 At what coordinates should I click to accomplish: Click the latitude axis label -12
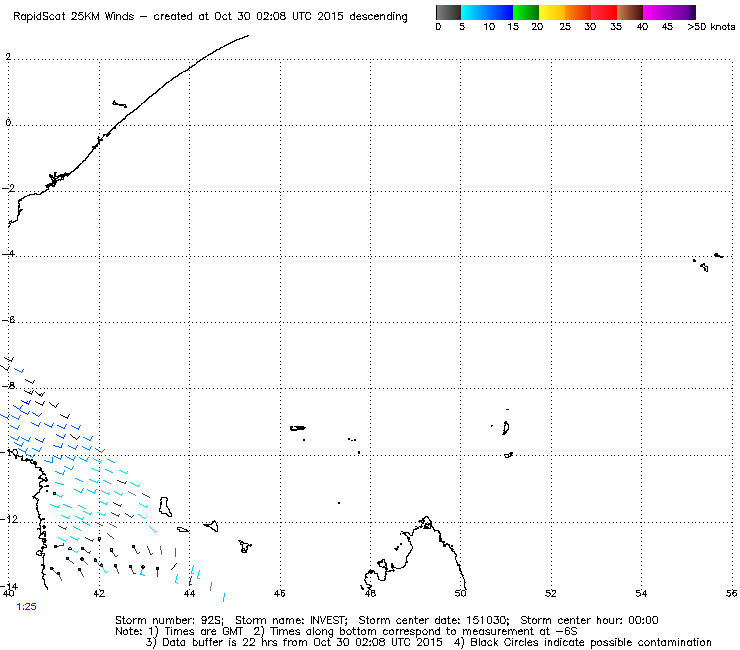(9, 519)
